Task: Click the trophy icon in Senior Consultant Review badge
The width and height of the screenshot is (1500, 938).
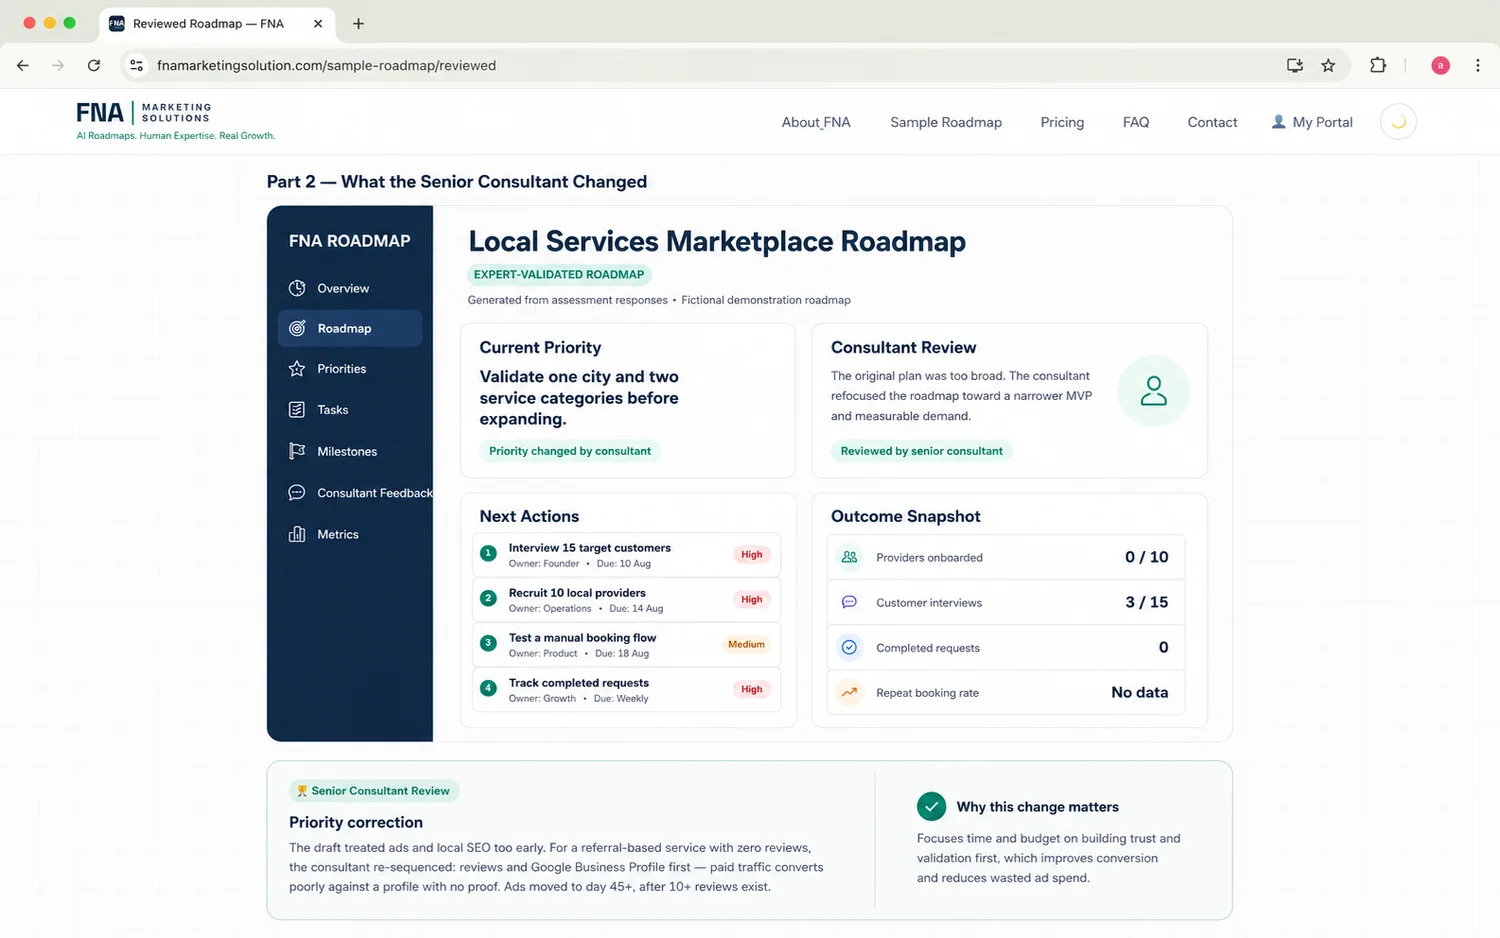Action: (x=302, y=791)
